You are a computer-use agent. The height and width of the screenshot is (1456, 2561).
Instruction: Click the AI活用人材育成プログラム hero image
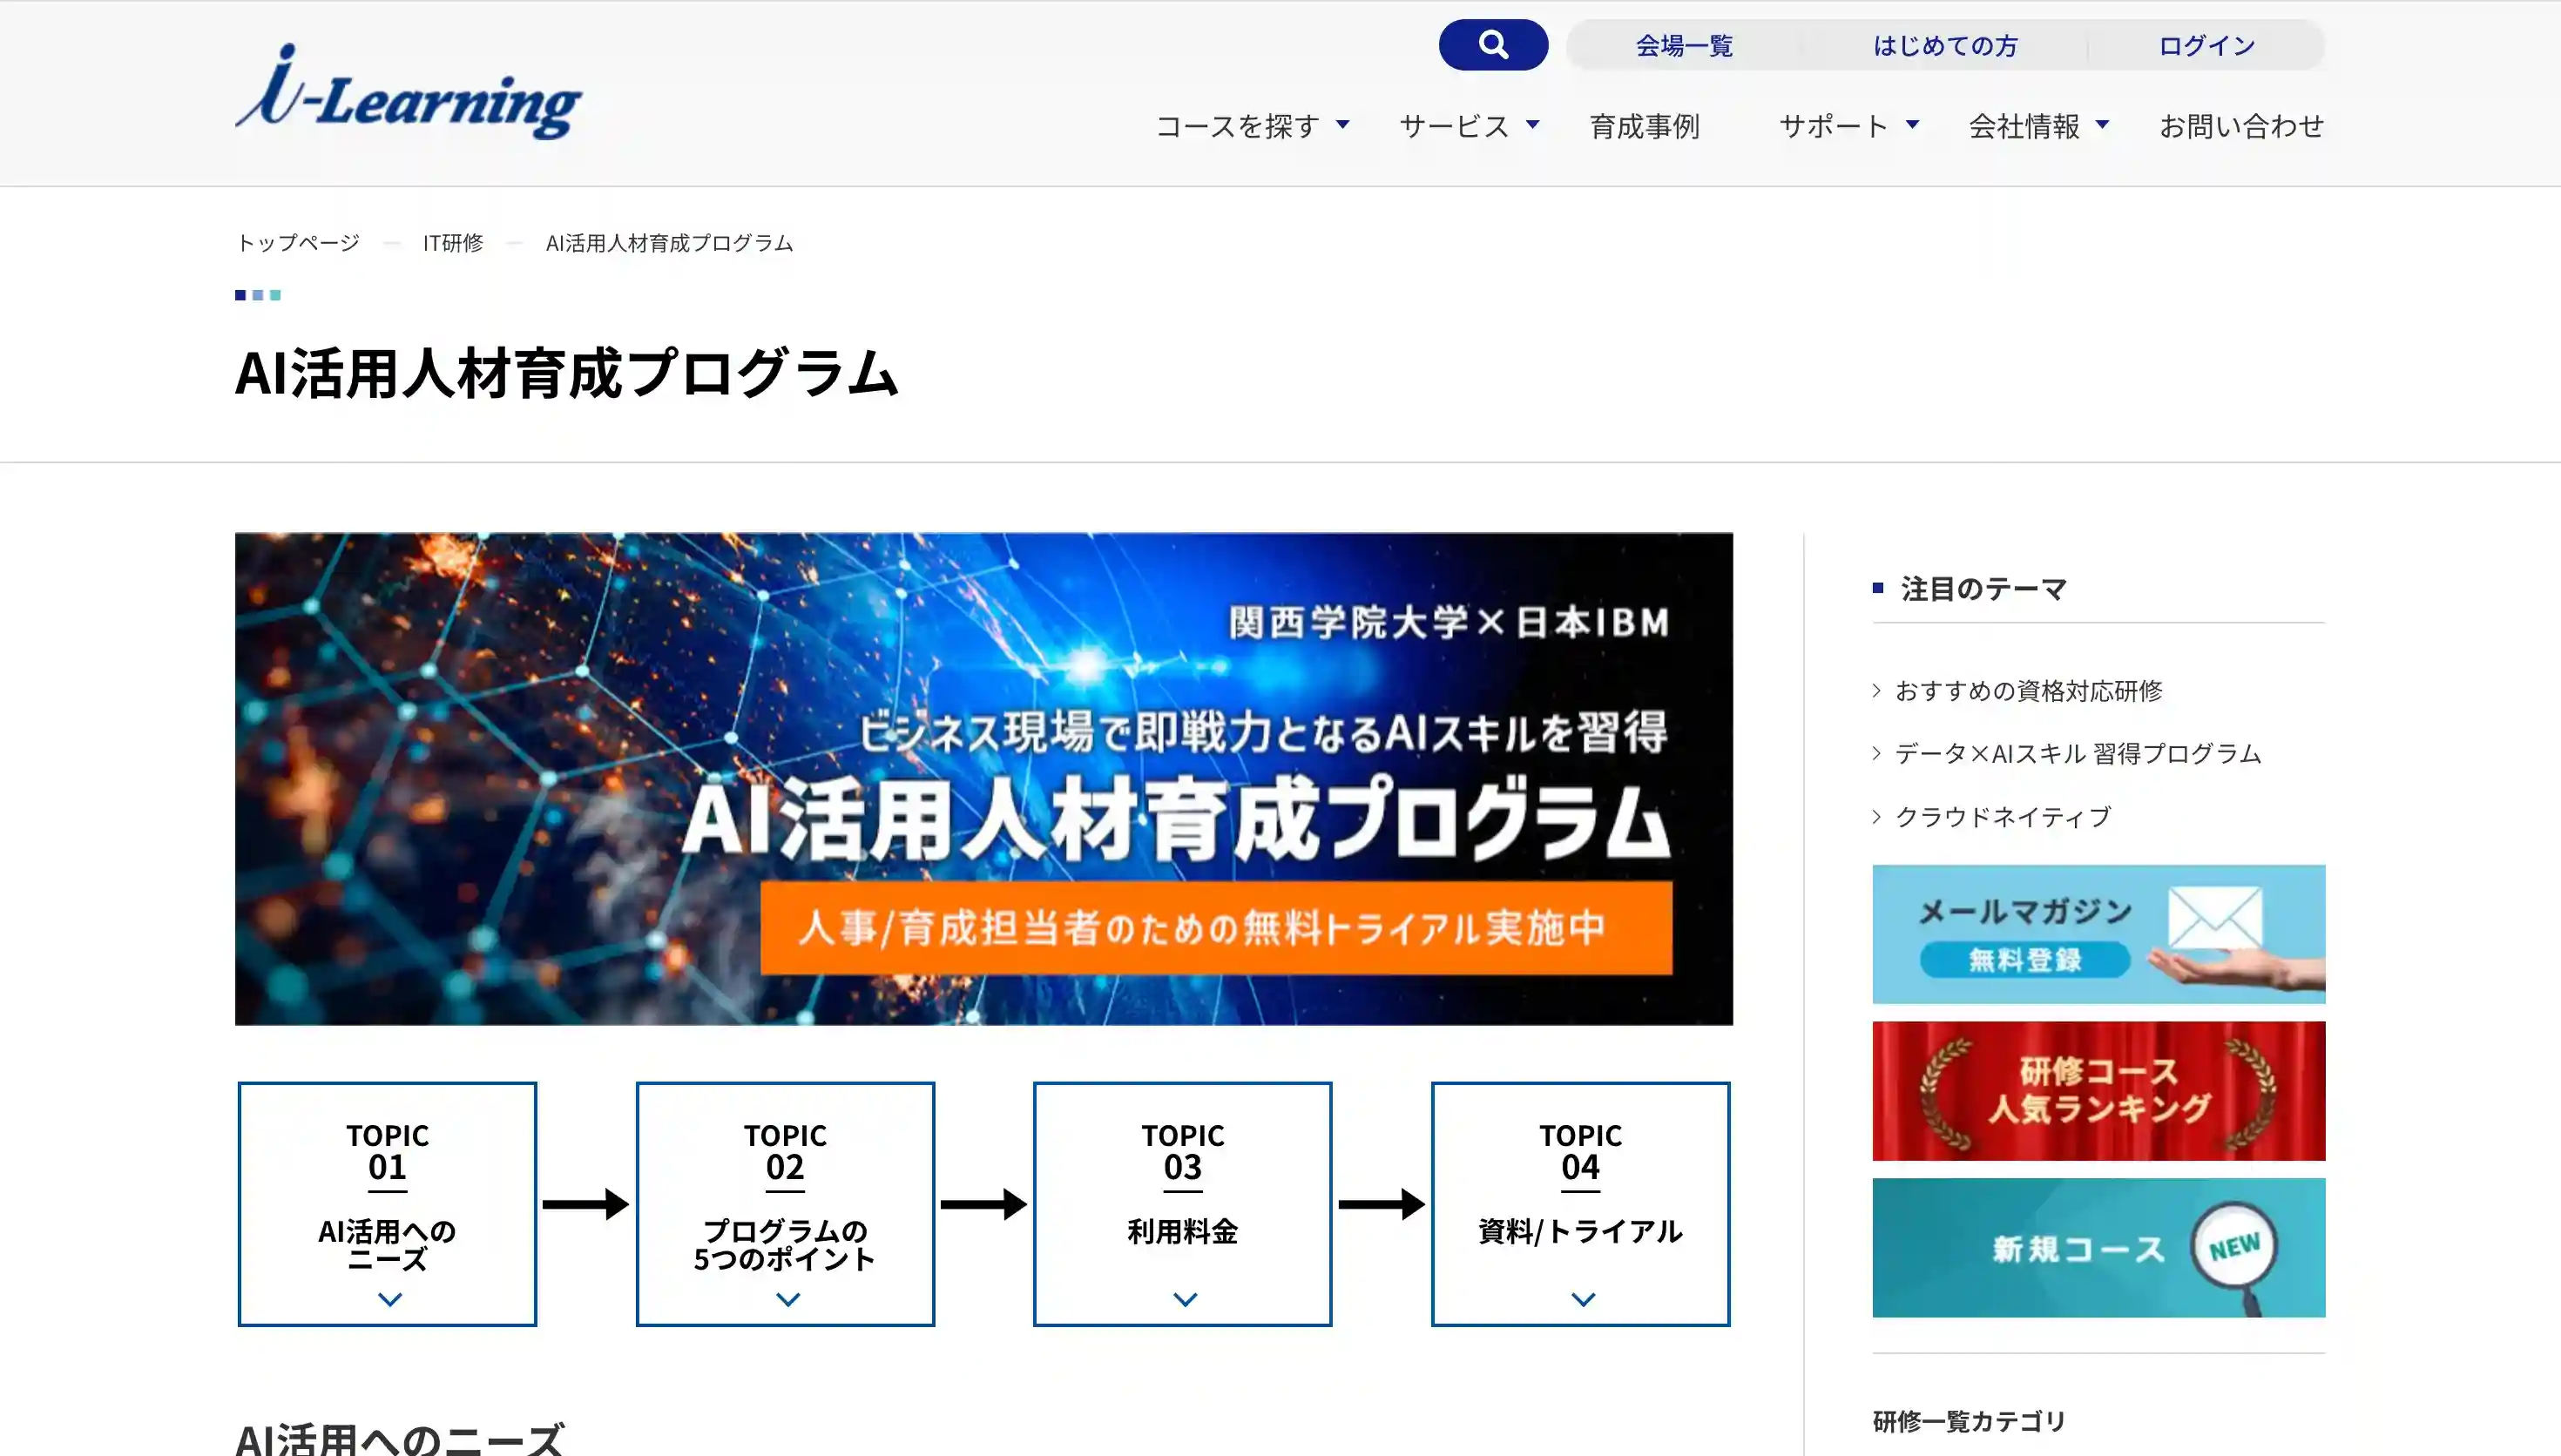[983, 779]
